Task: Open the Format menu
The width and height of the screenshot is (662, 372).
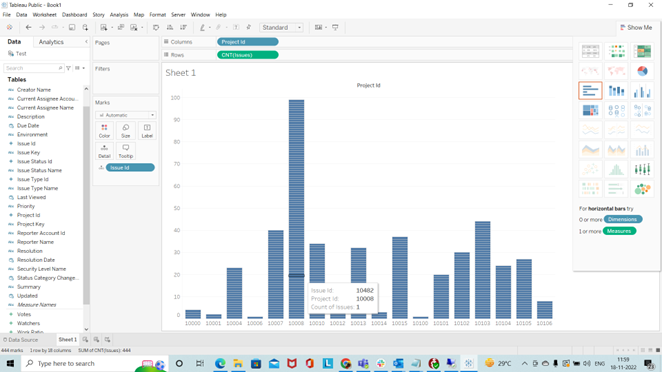Action: [157, 15]
